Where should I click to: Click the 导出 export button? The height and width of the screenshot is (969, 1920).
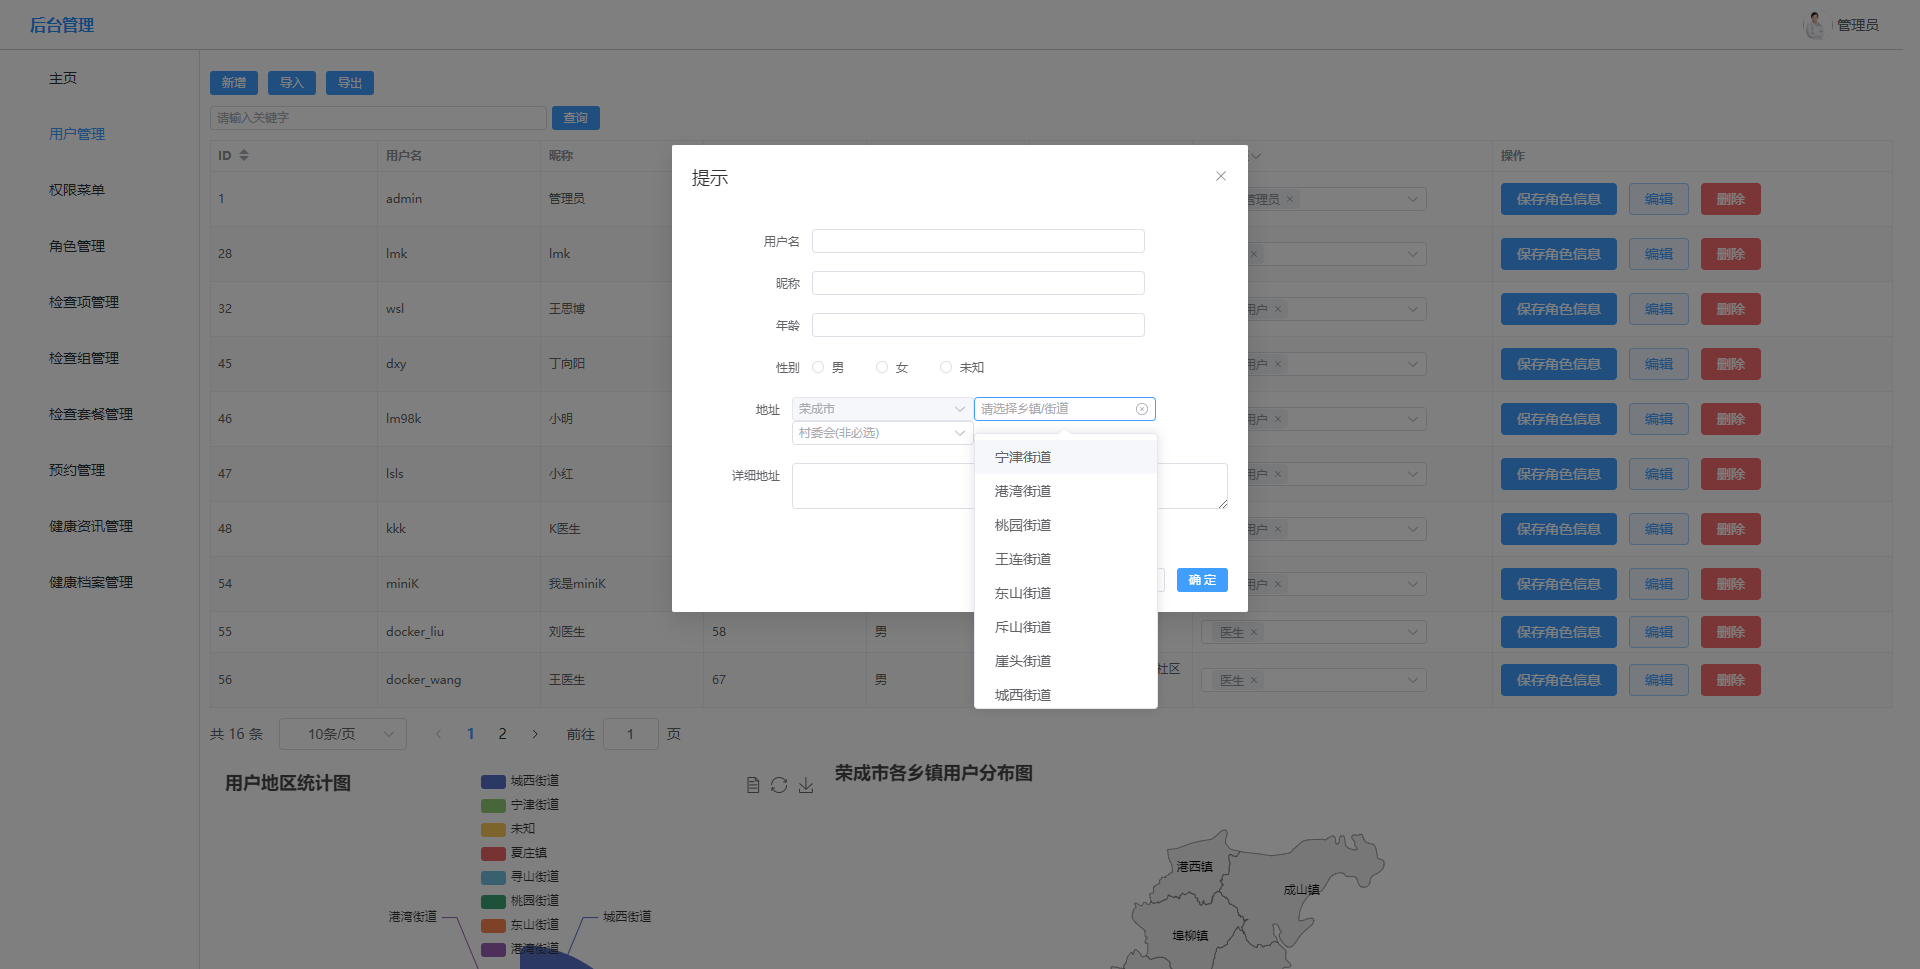coord(349,83)
